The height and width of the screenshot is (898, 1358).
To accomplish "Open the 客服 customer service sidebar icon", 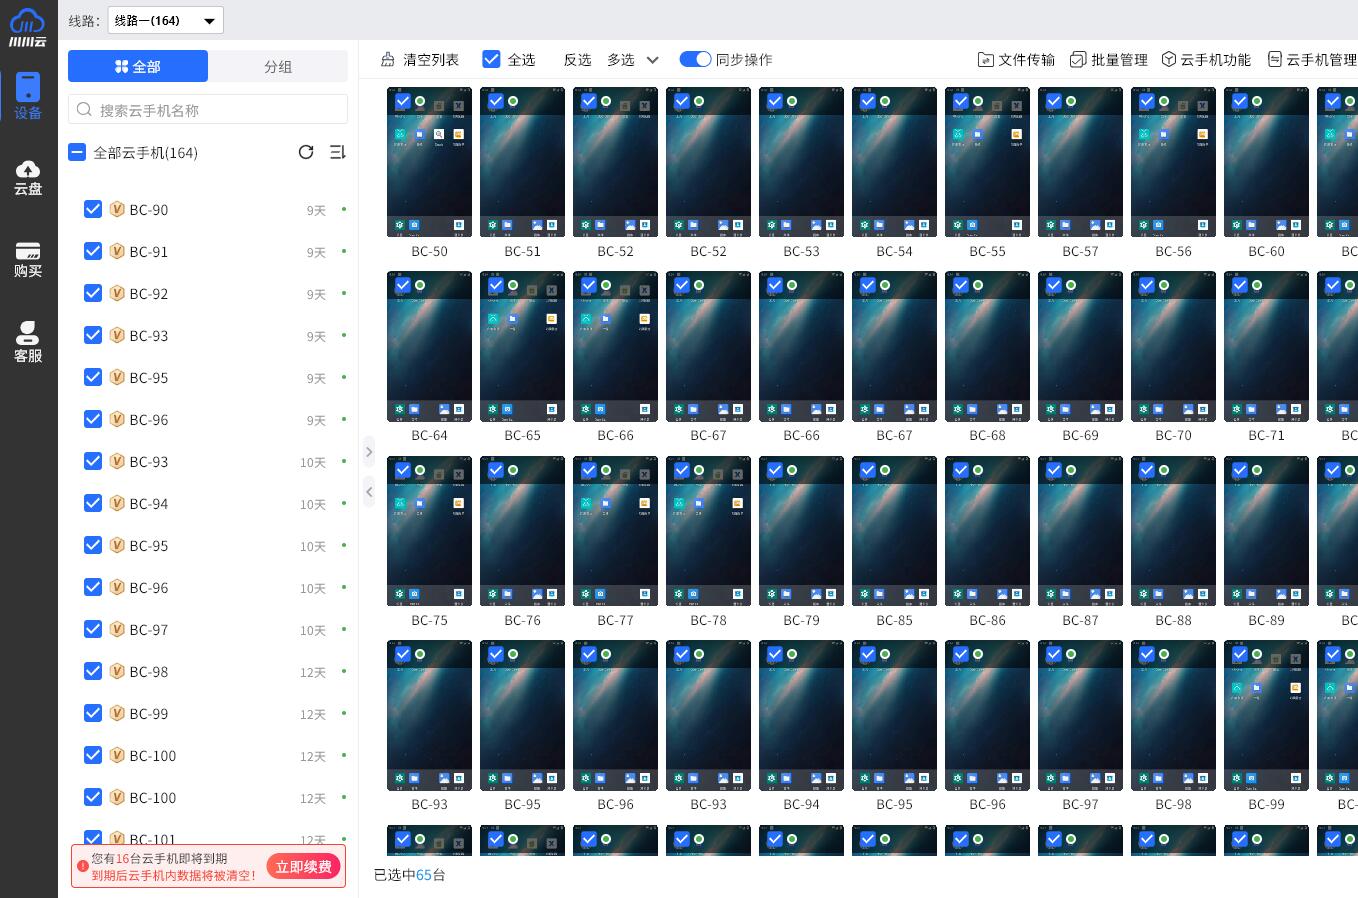I will click(x=28, y=342).
